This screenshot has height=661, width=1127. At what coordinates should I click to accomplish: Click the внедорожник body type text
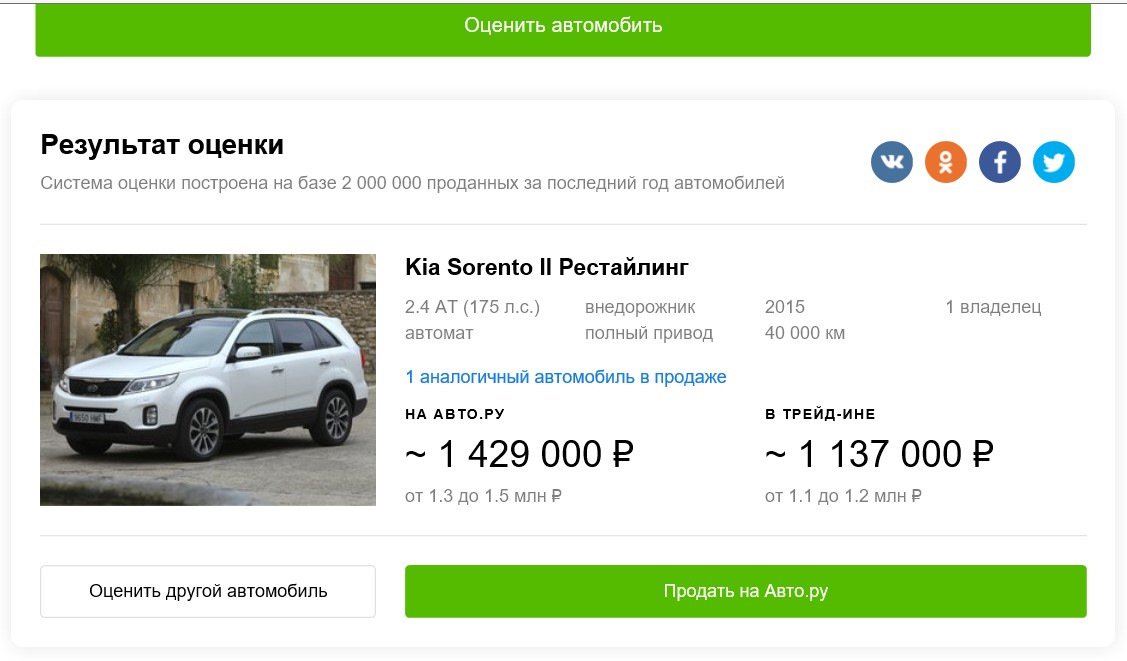(640, 307)
